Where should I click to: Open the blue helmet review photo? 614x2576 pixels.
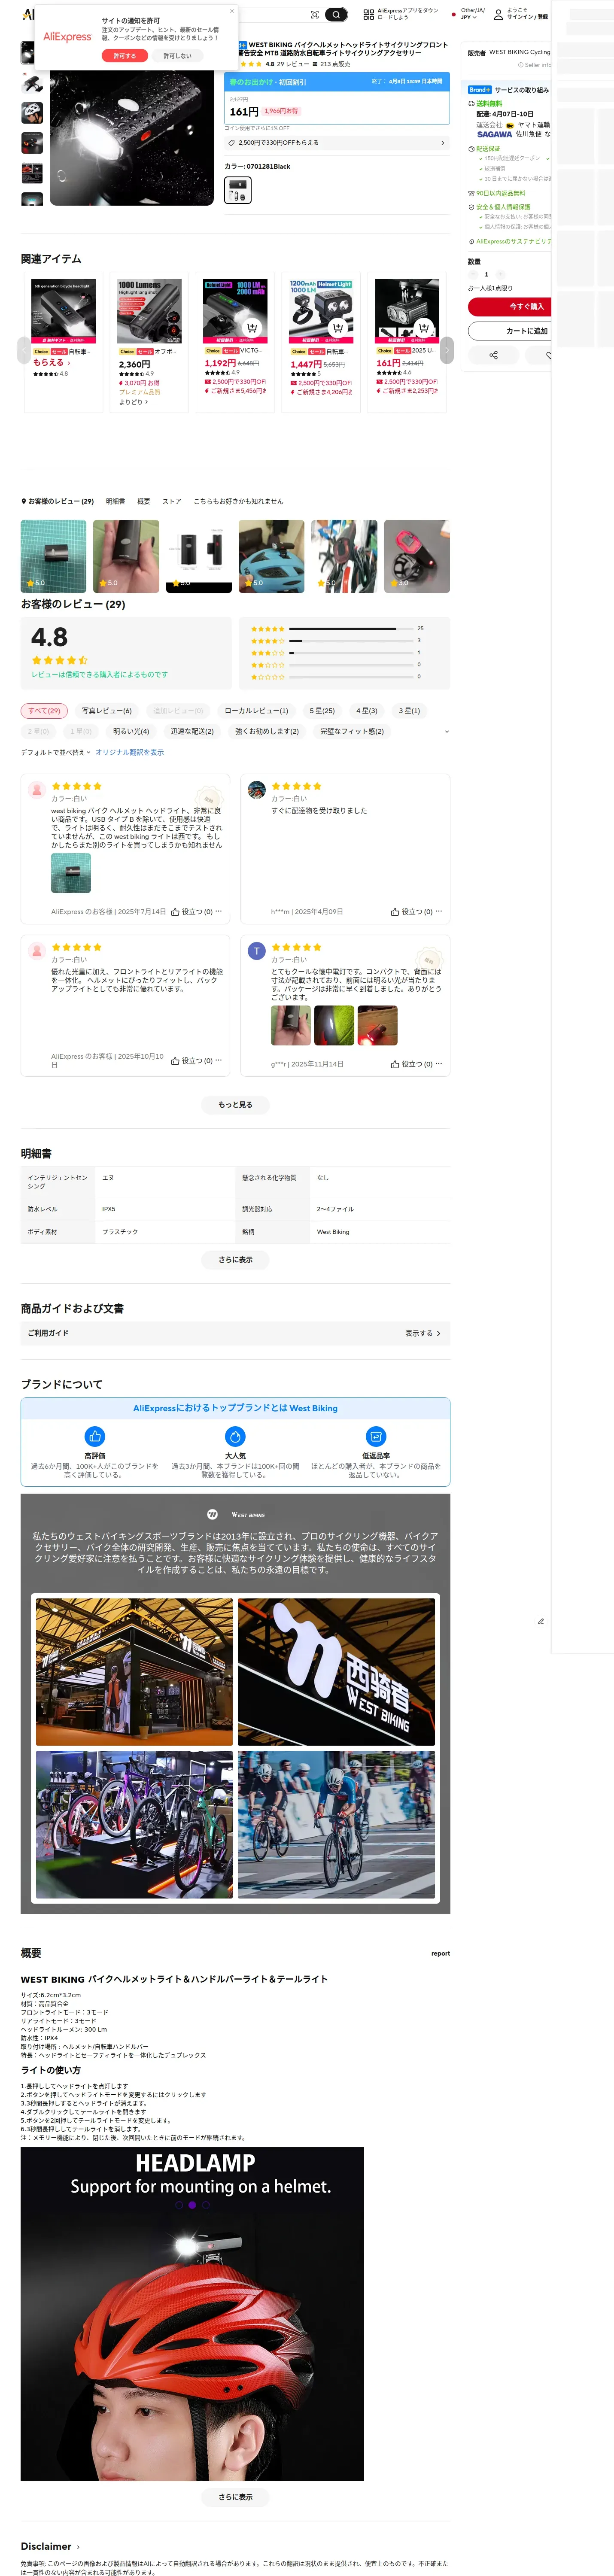pos(271,556)
